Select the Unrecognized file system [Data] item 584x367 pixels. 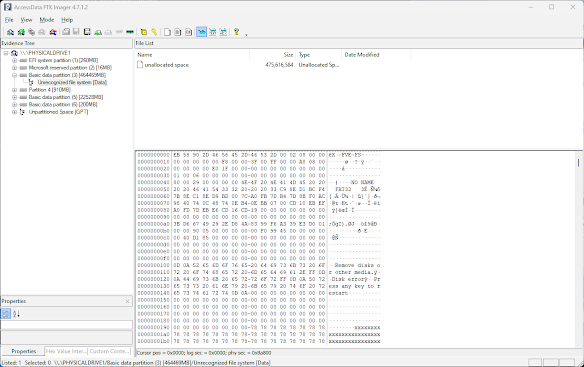click(72, 82)
